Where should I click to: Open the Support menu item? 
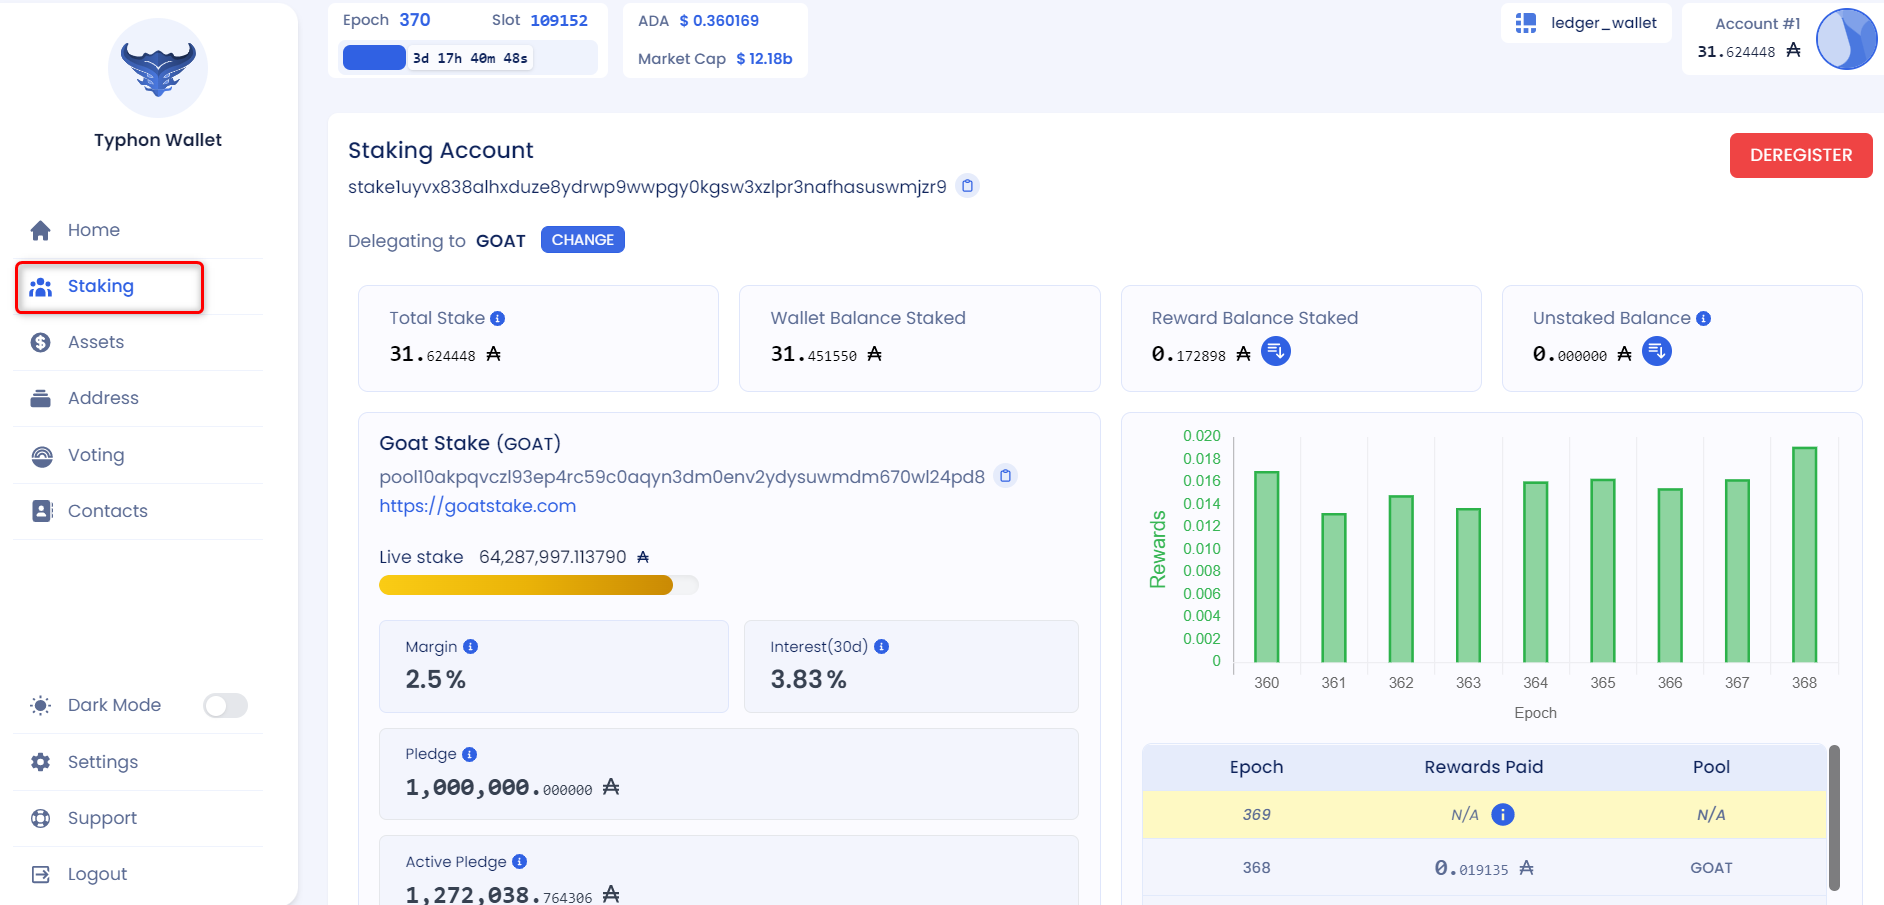pos(138,818)
